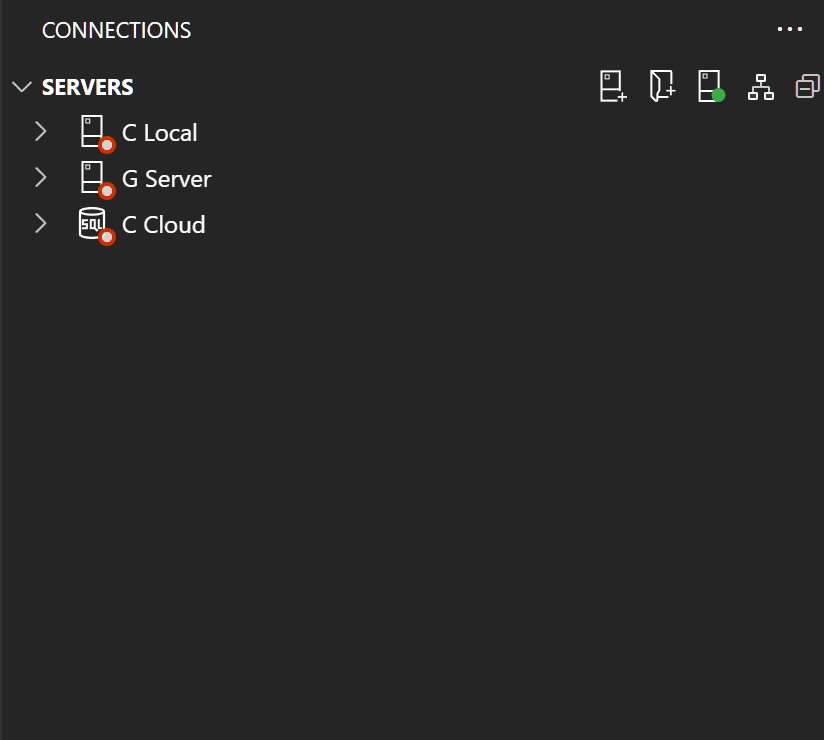Expand the C Local server node
This screenshot has width=824, height=740.
40,131
